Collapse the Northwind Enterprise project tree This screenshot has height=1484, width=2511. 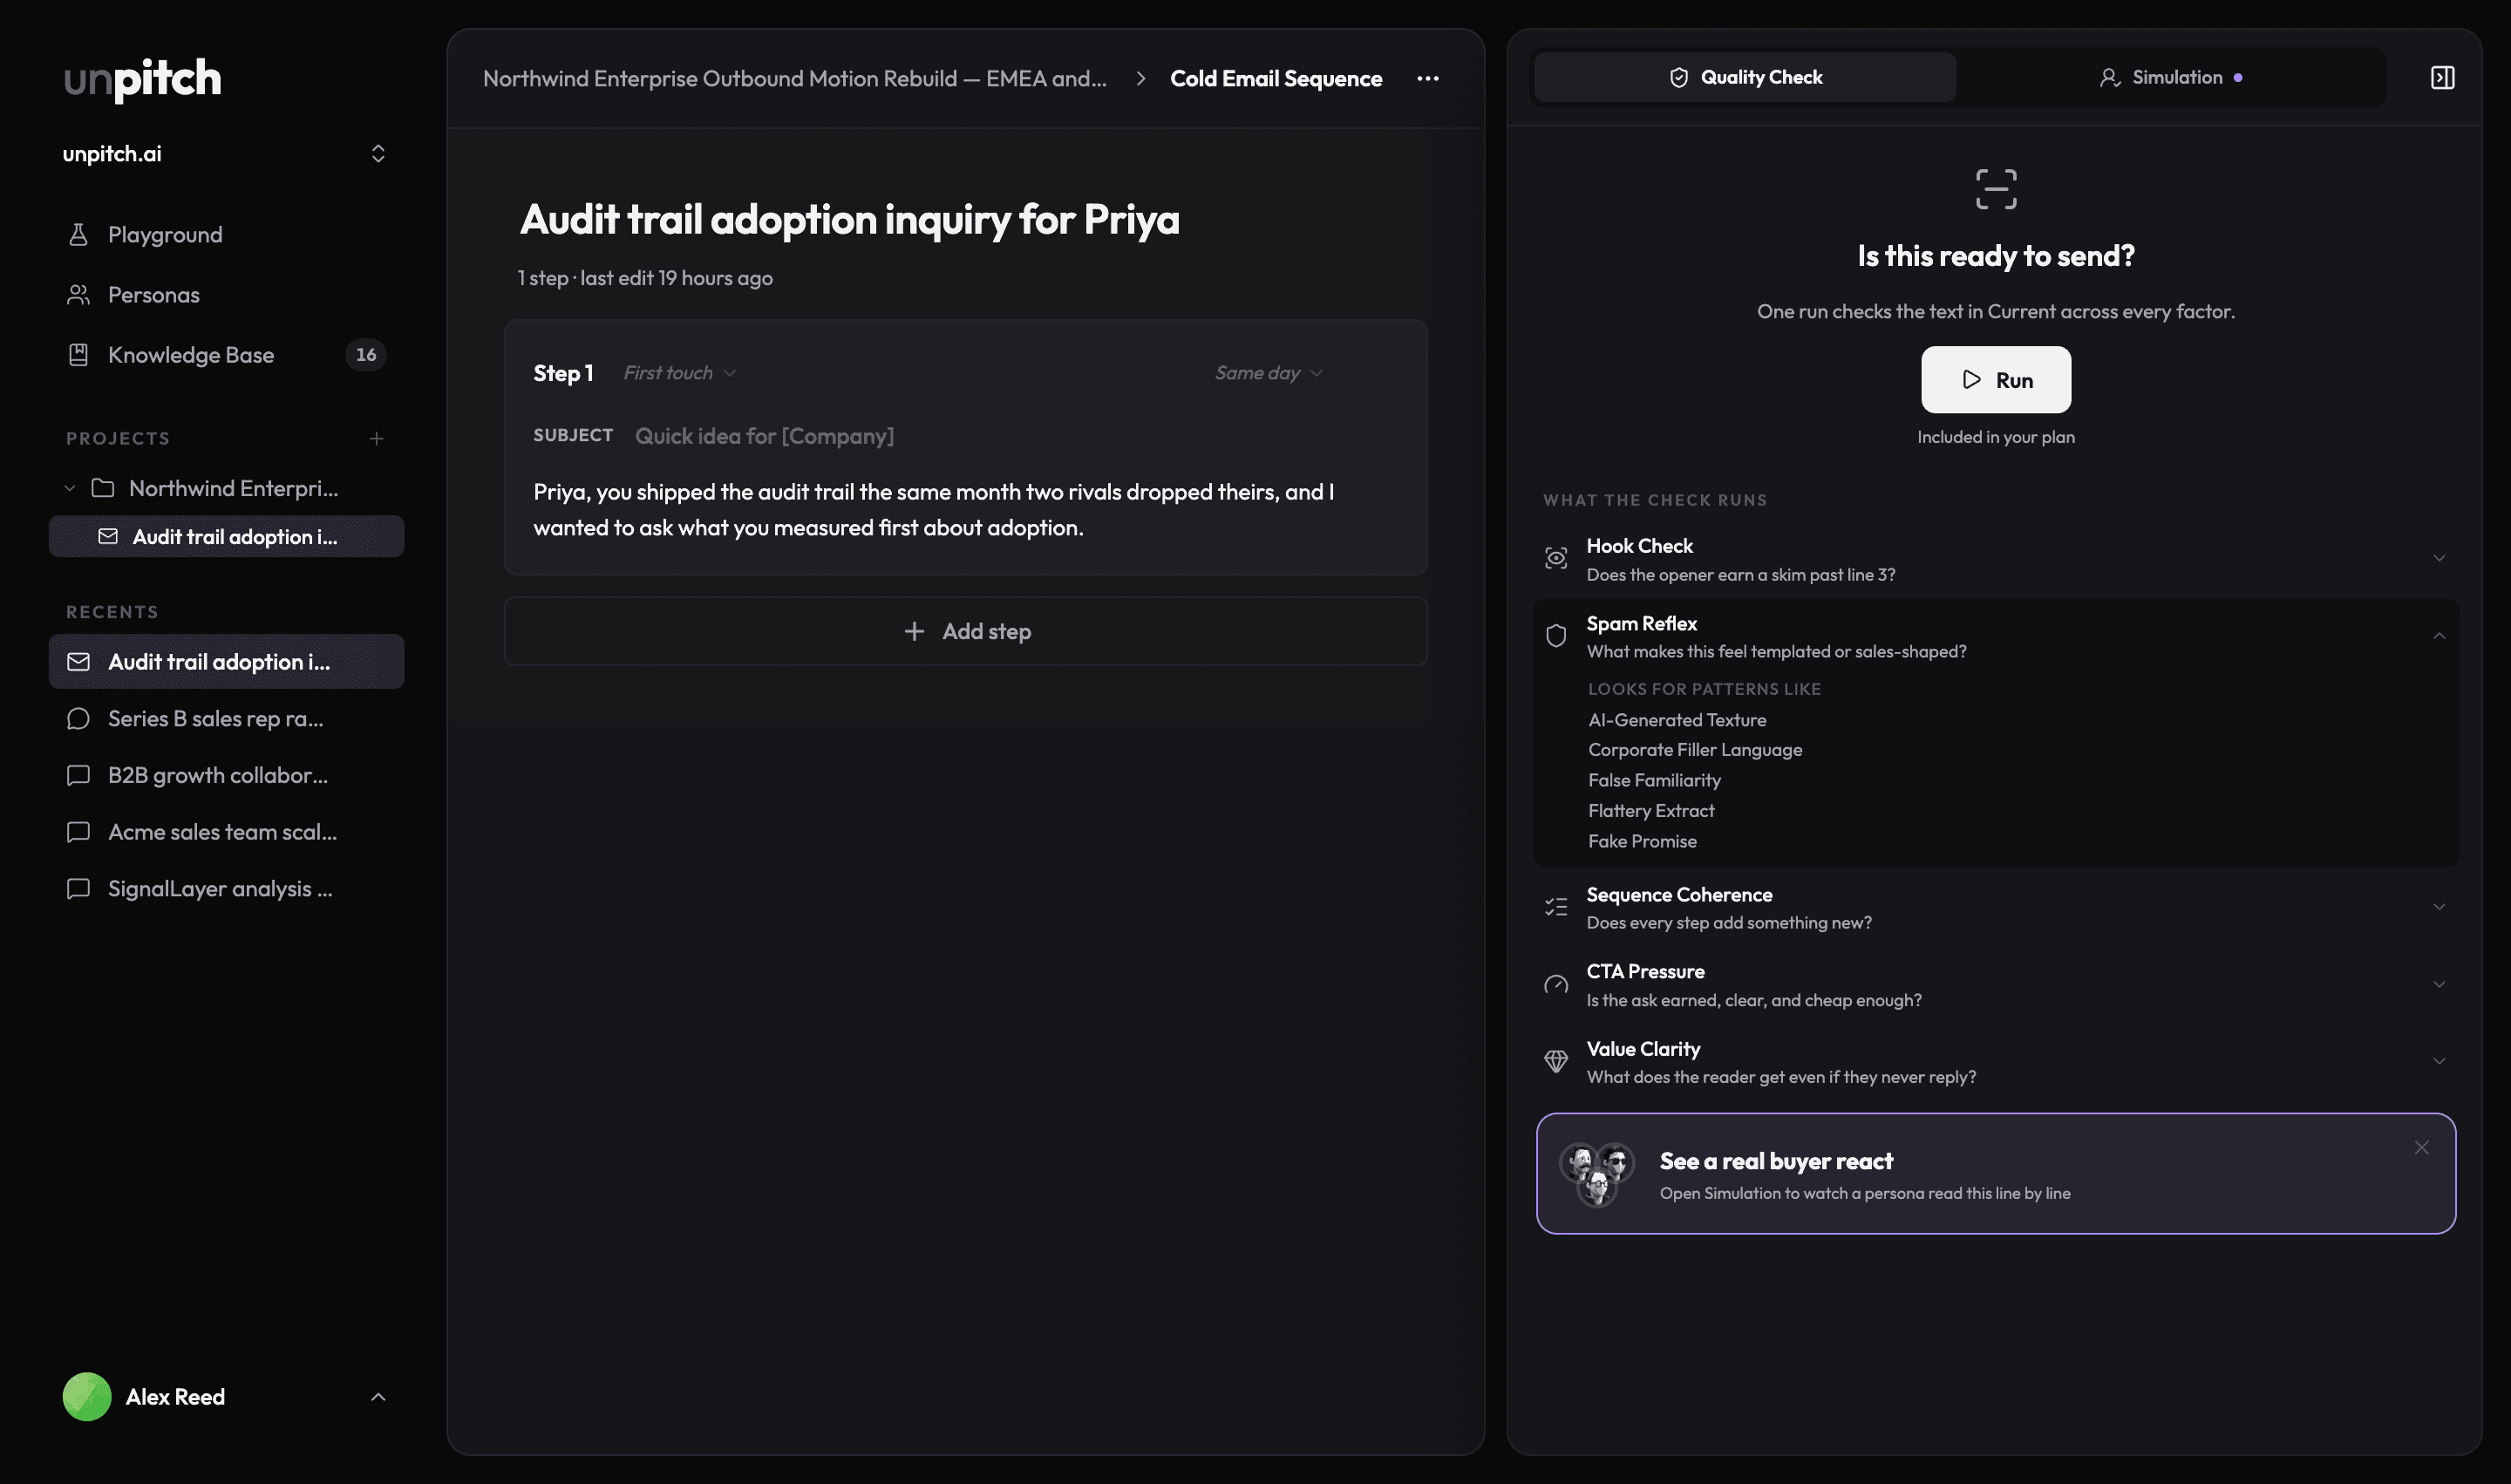tap(70, 488)
